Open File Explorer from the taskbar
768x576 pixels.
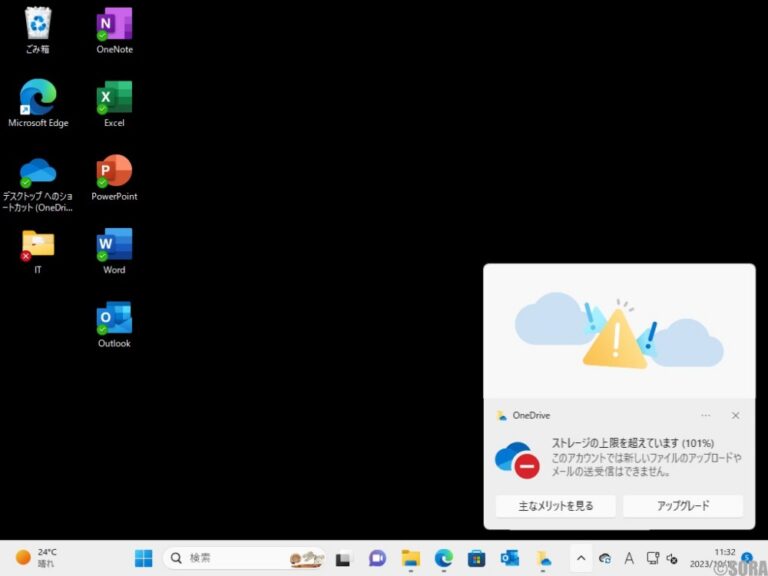click(410, 558)
